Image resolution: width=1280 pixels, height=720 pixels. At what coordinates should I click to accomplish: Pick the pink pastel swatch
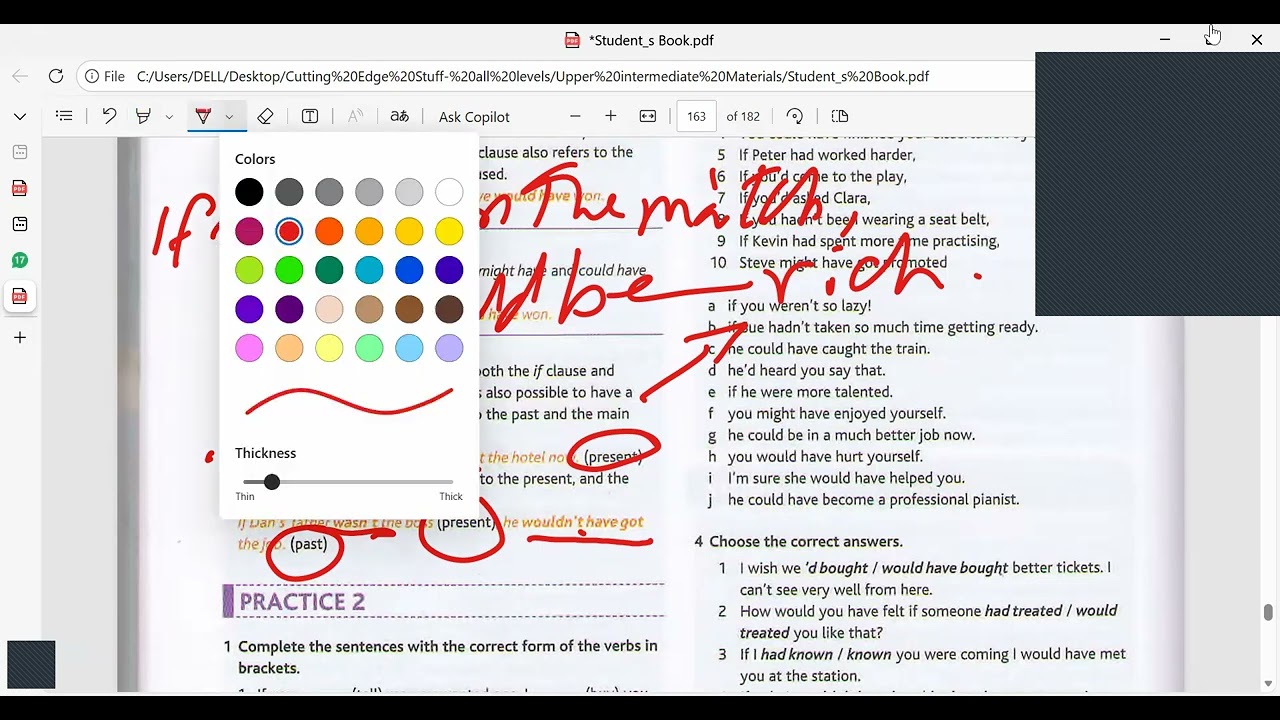(x=249, y=348)
